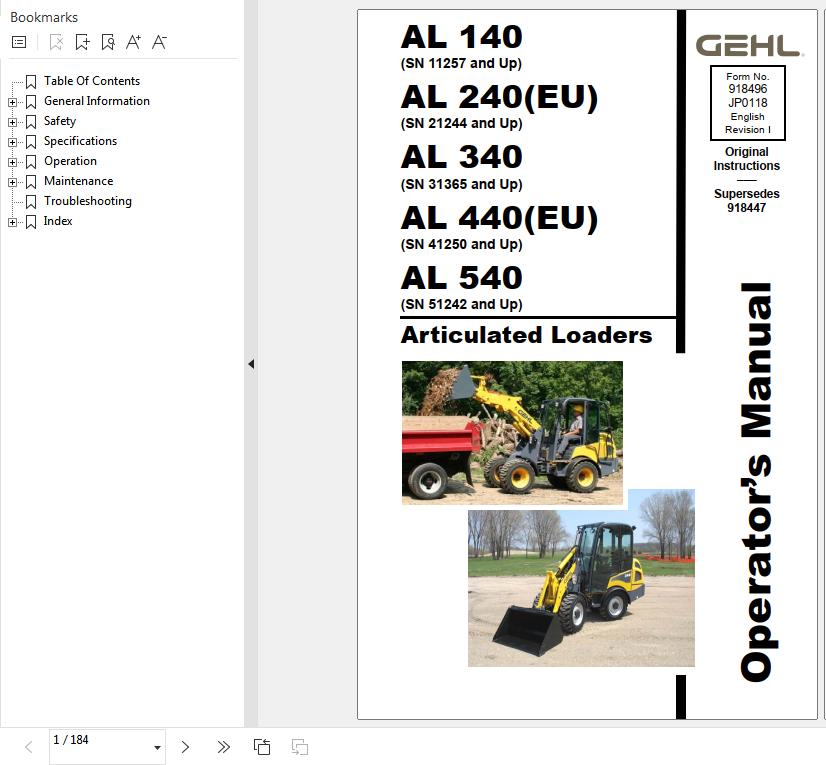Click the Troubleshooting bookmark ribbon icon
Viewport: 826px width, 765px height.
click(31, 202)
